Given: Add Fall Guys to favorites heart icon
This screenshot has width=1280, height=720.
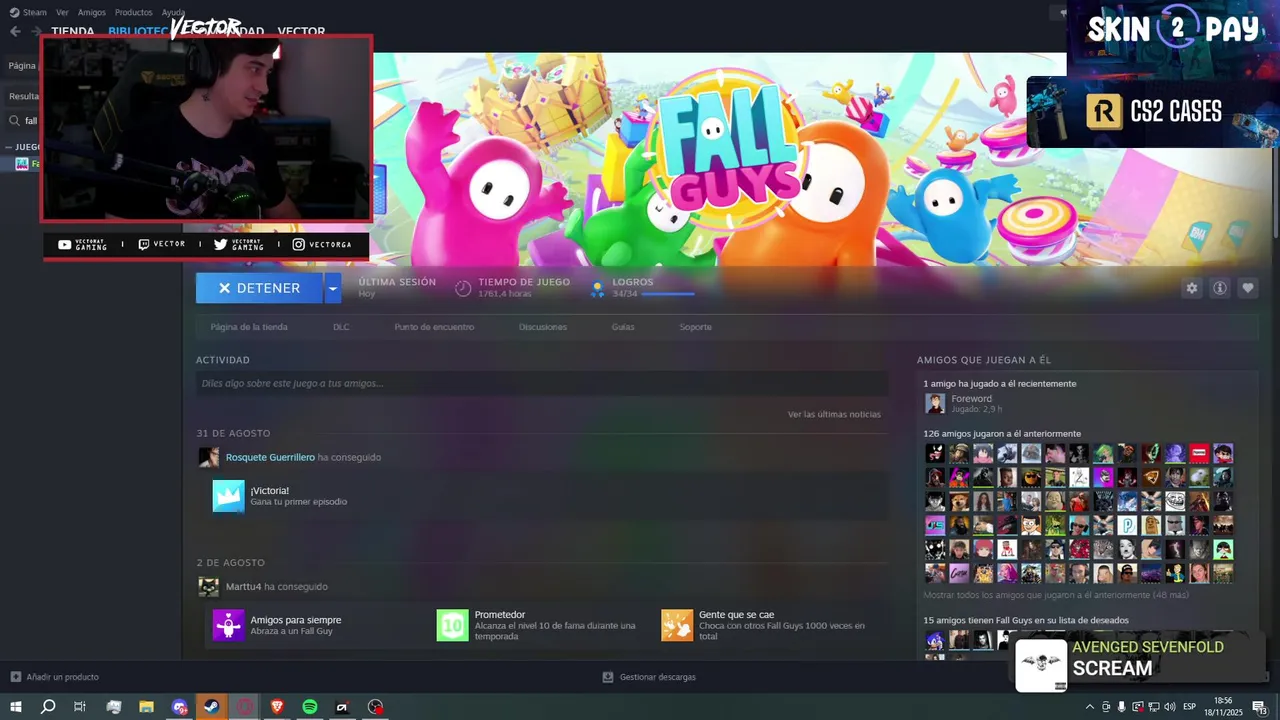Looking at the screenshot, I should point(1248,288).
